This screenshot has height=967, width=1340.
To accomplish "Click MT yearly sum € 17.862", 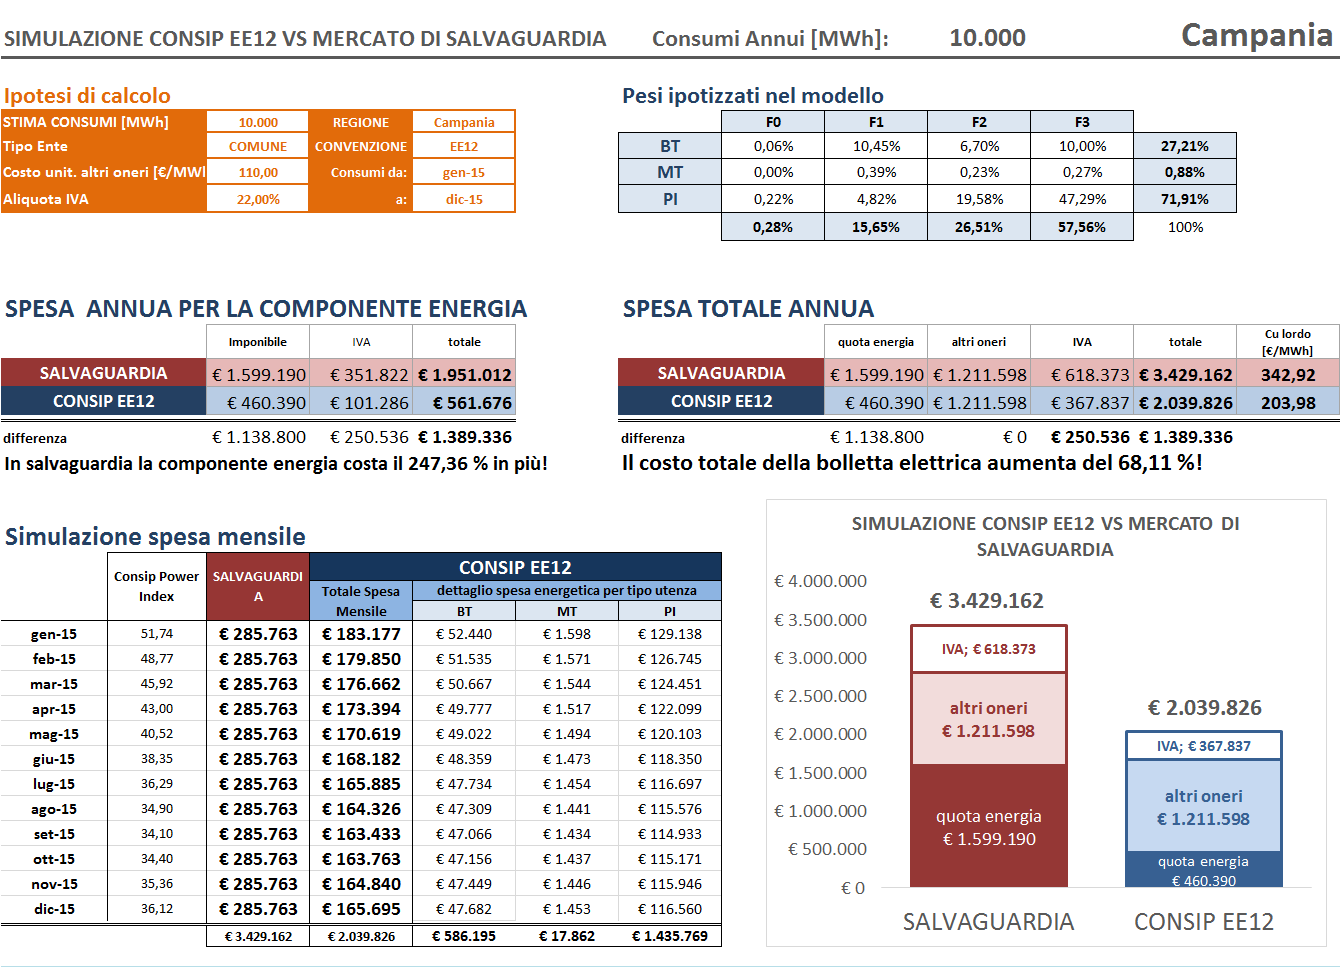I will click(x=567, y=936).
